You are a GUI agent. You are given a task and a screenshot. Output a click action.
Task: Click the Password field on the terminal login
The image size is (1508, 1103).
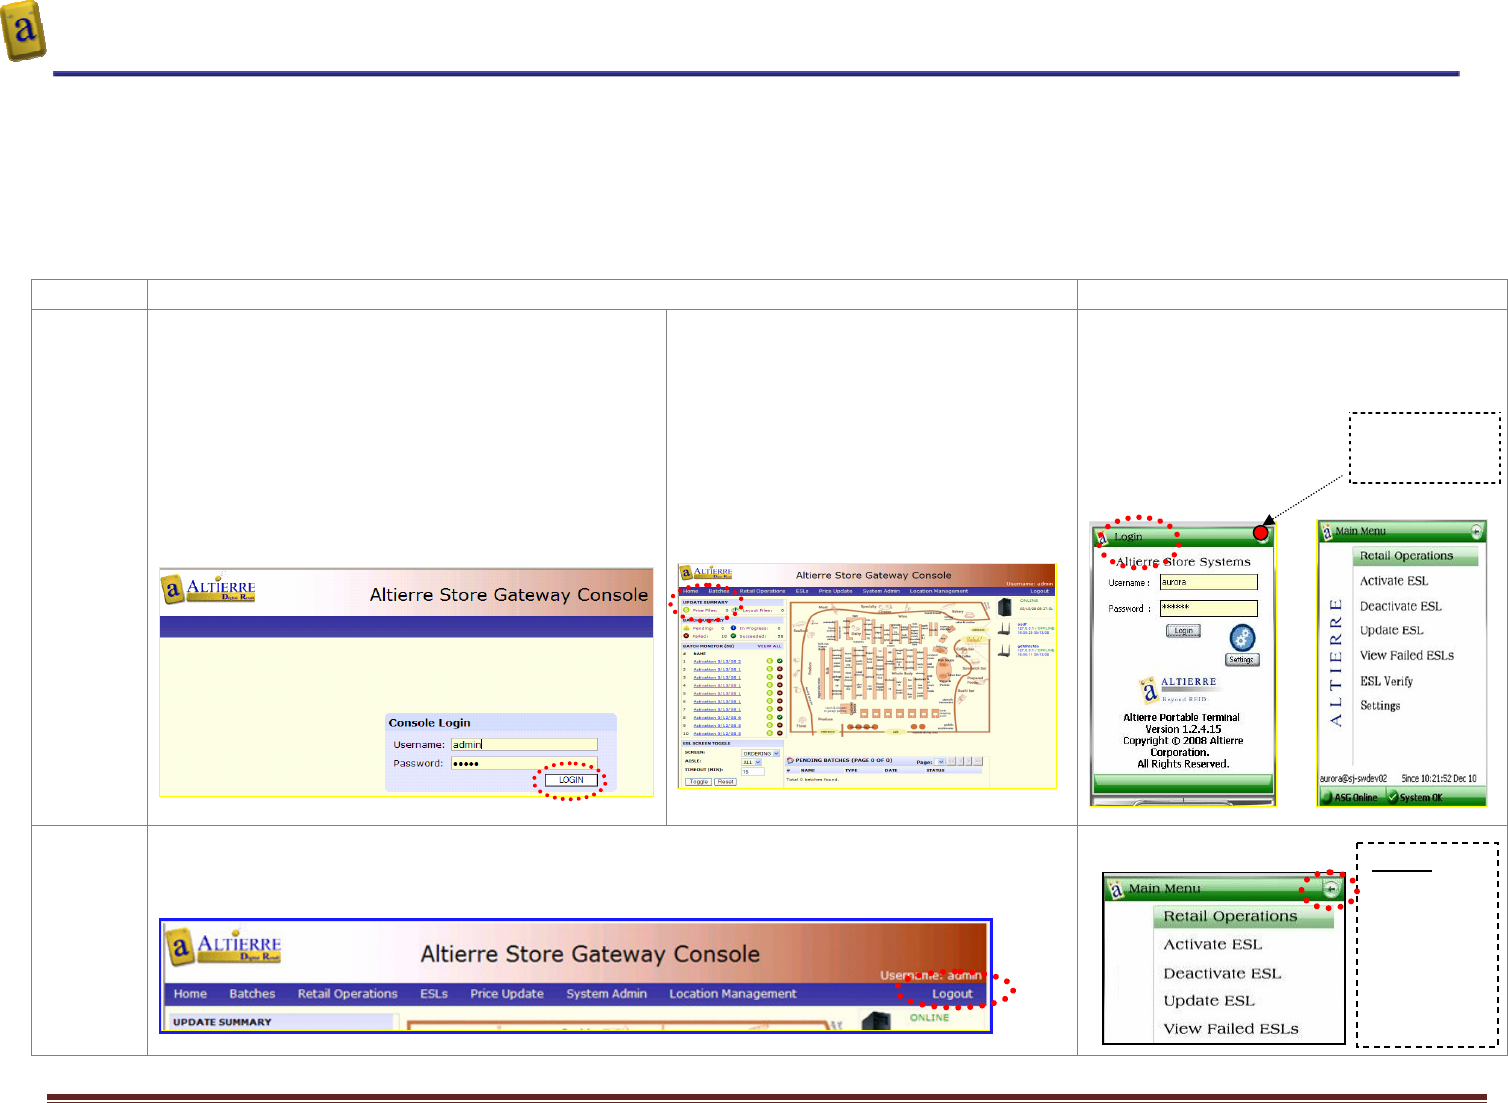pyautogui.click(x=1209, y=608)
